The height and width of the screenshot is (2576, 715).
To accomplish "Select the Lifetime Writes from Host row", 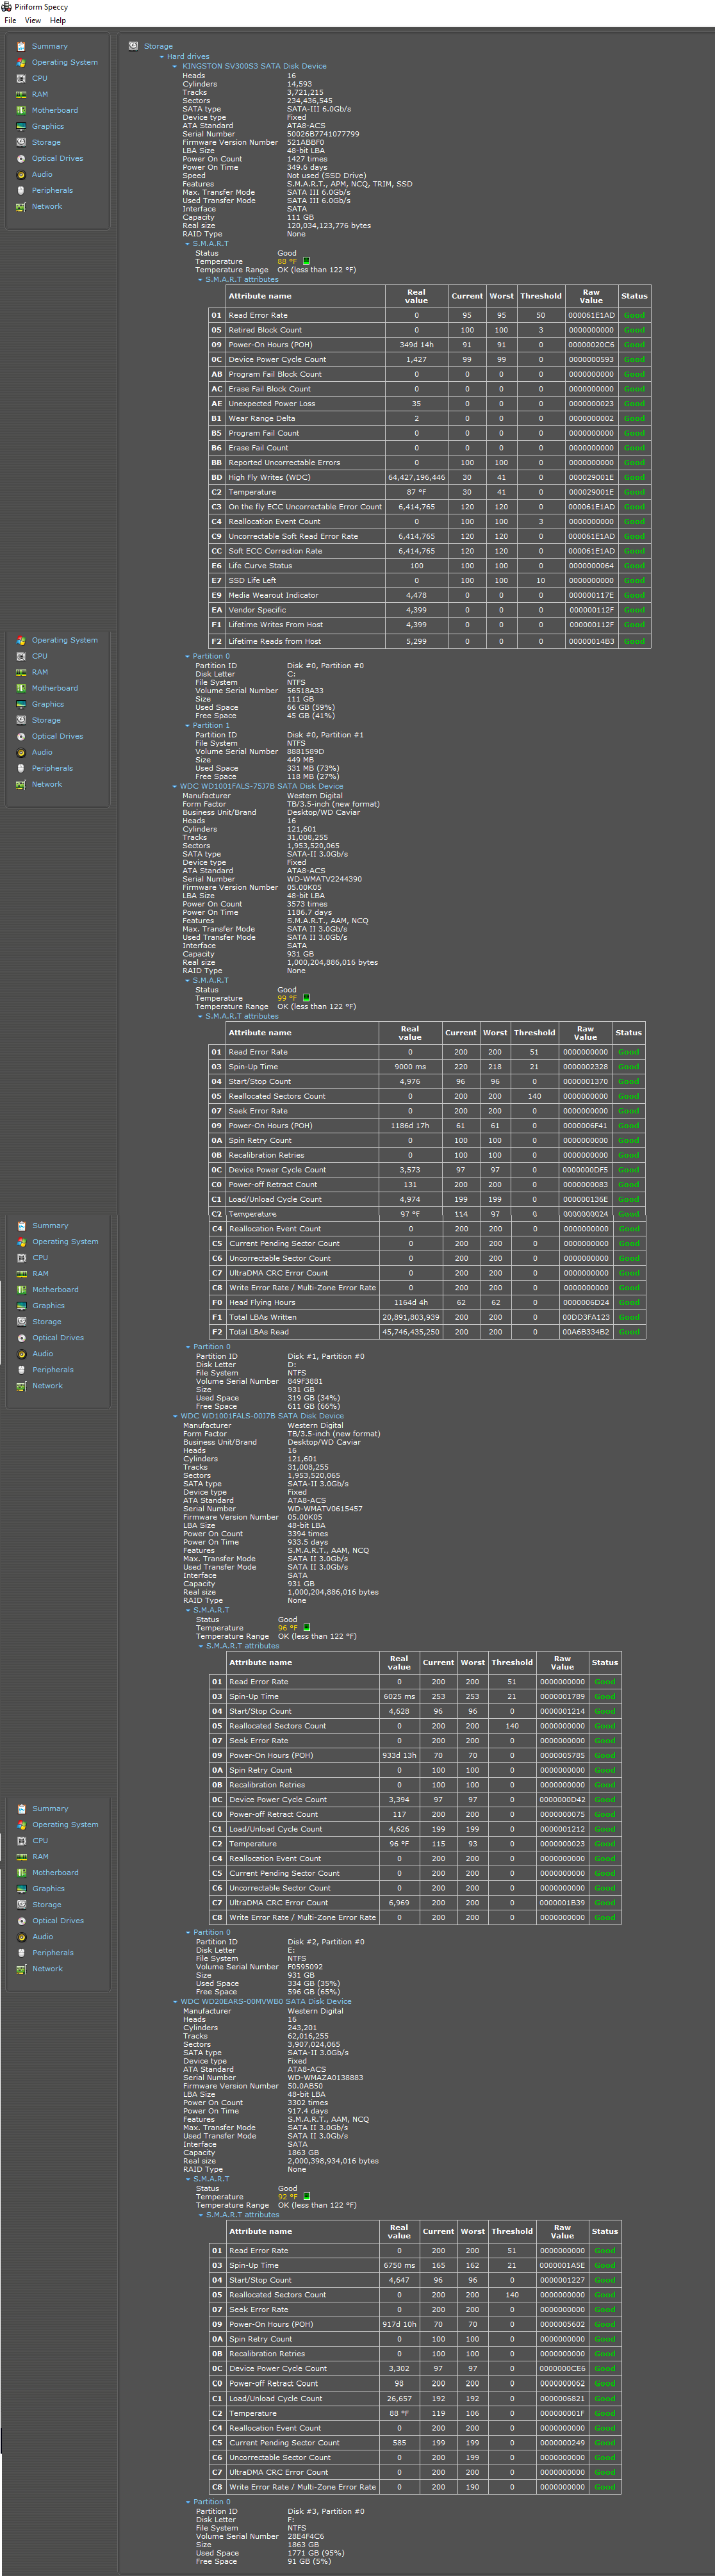I will pyautogui.click(x=429, y=625).
